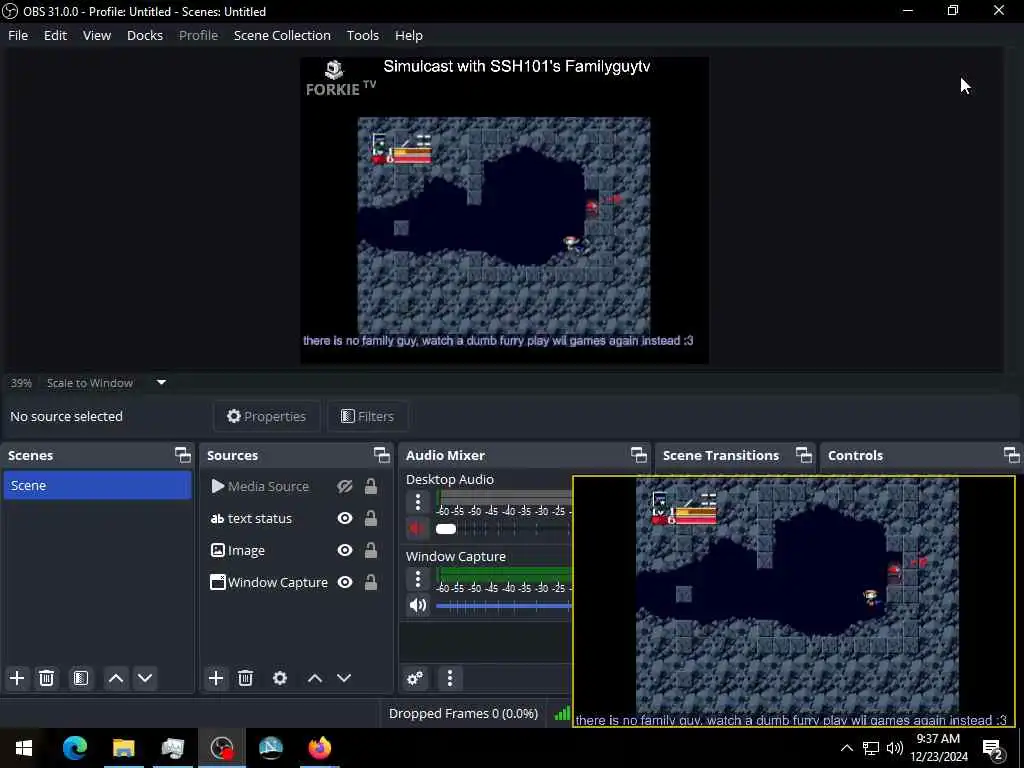This screenshot has height=768, width=1024.
Task: Adjust the Desktop Audio volume slider
Action: [503, 529]
